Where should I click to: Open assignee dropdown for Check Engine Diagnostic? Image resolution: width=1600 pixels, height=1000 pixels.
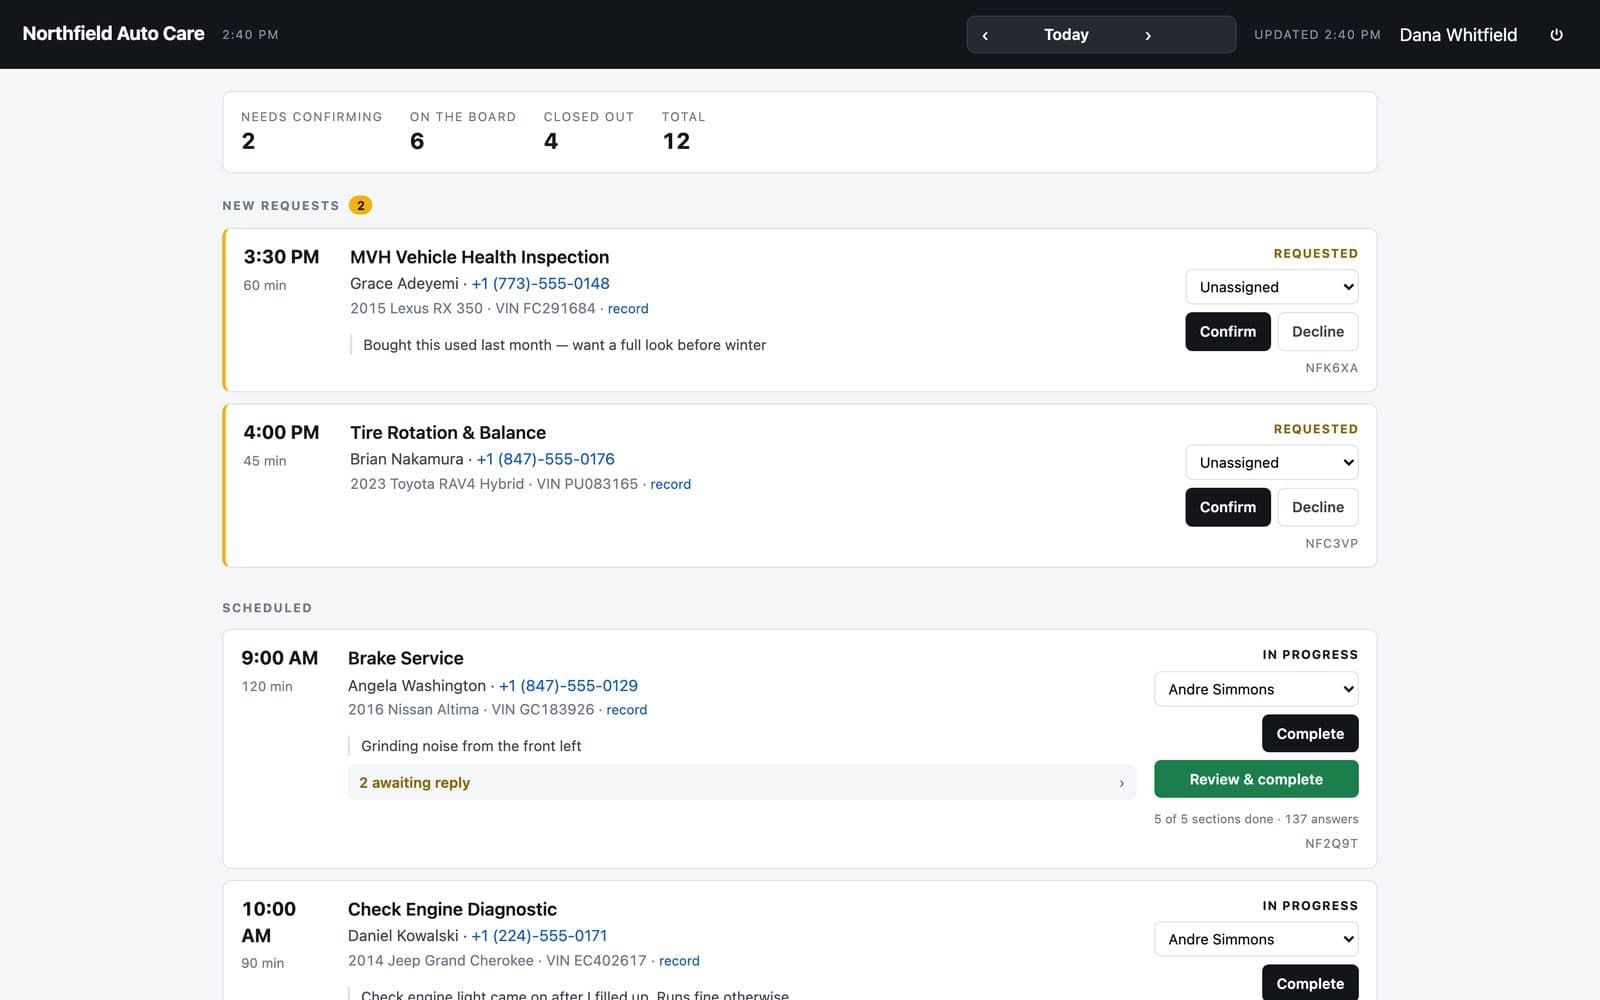point(1256,939)
